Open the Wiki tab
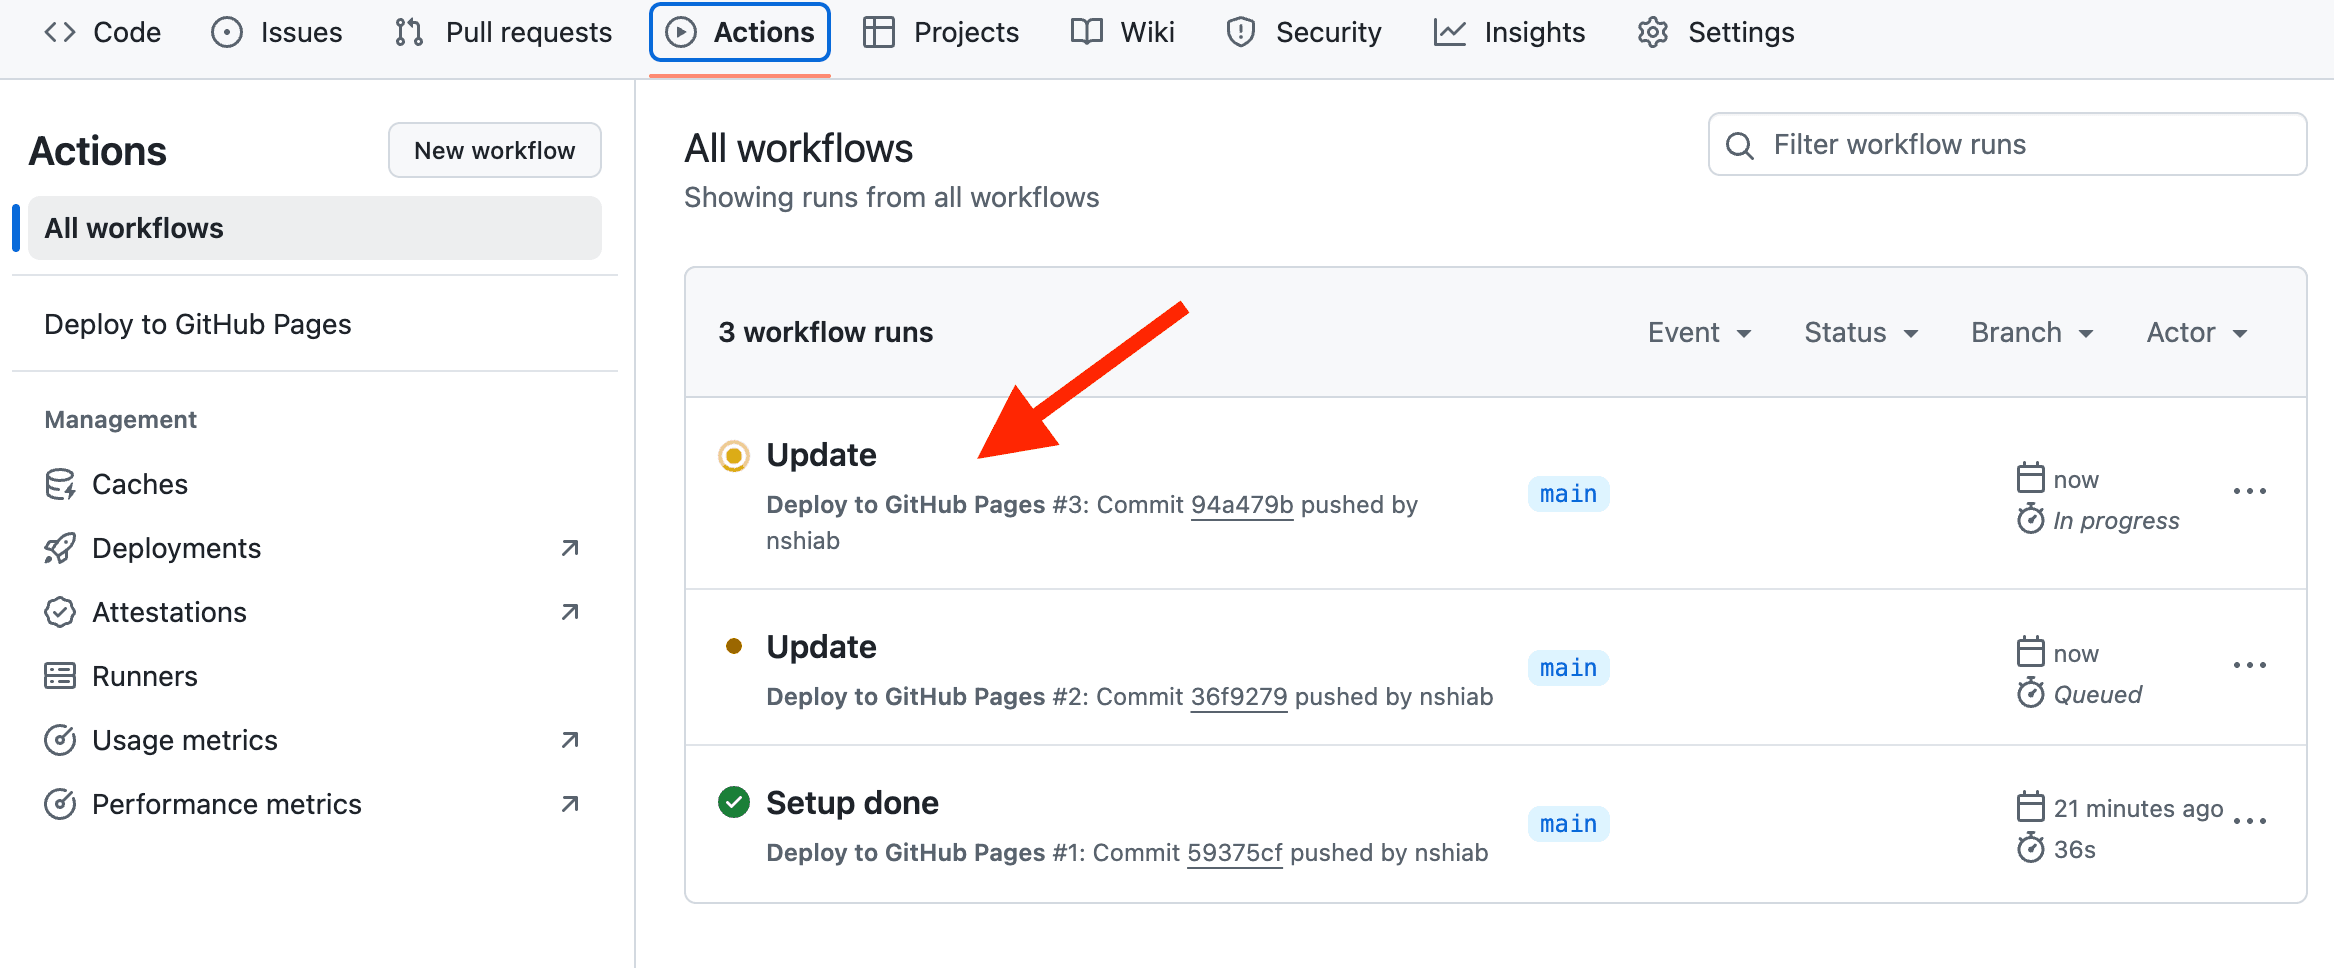 coord(1122,32)
